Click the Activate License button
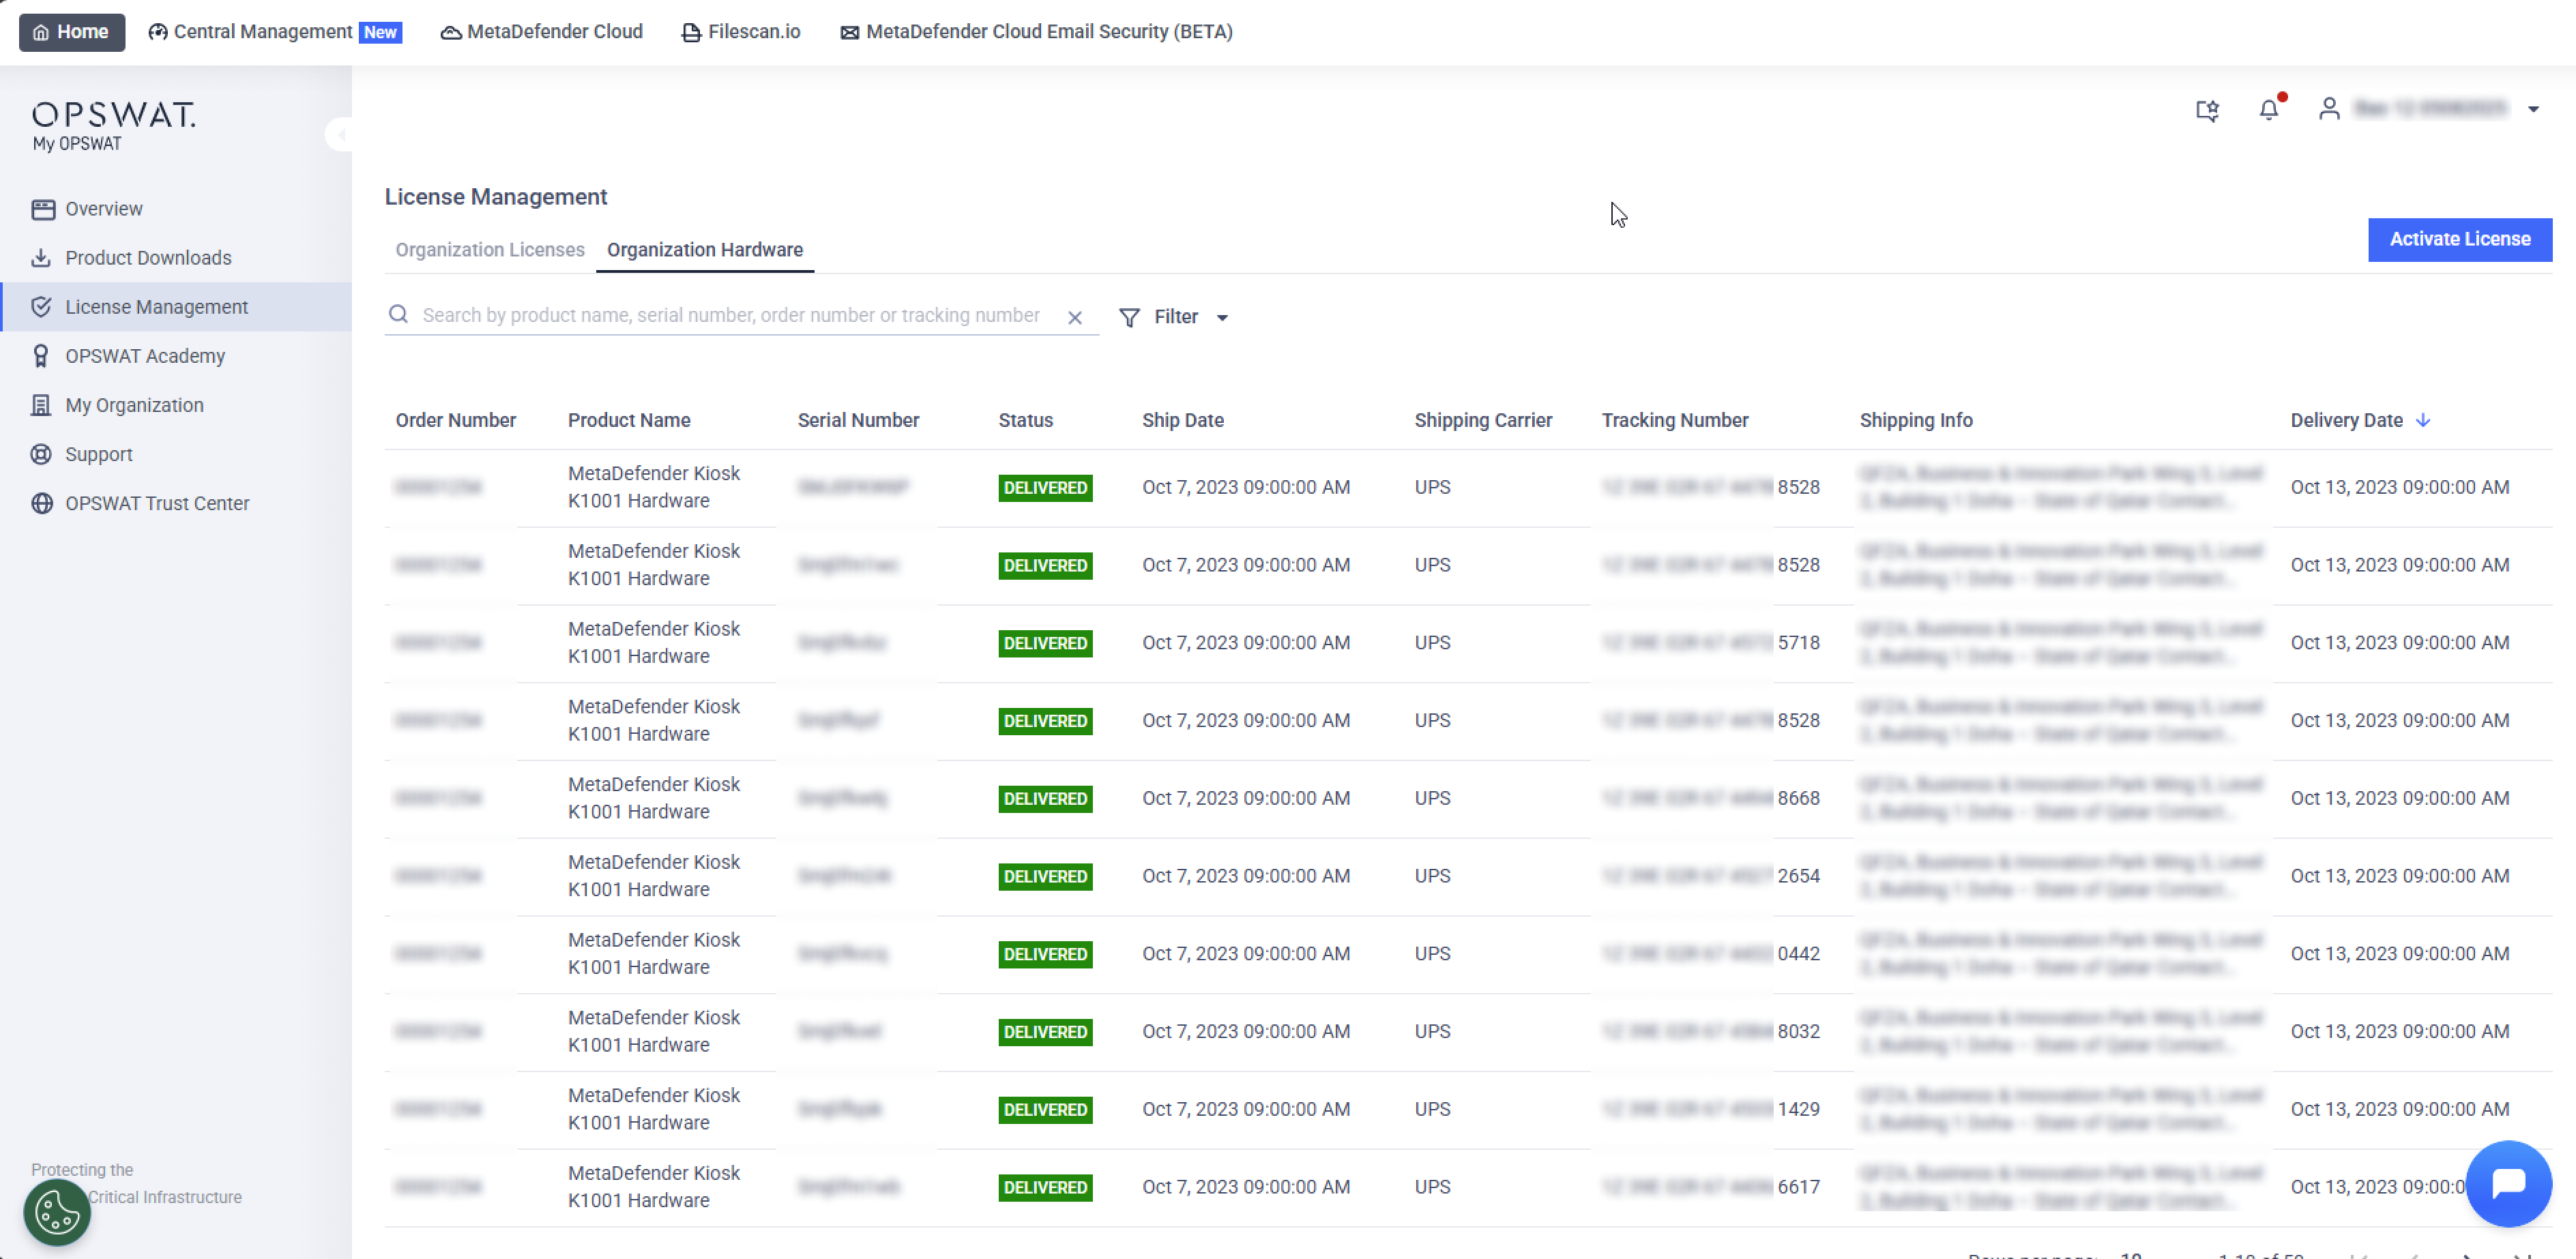This screenshot has height=1259, width=2576. coord(2459,239)
